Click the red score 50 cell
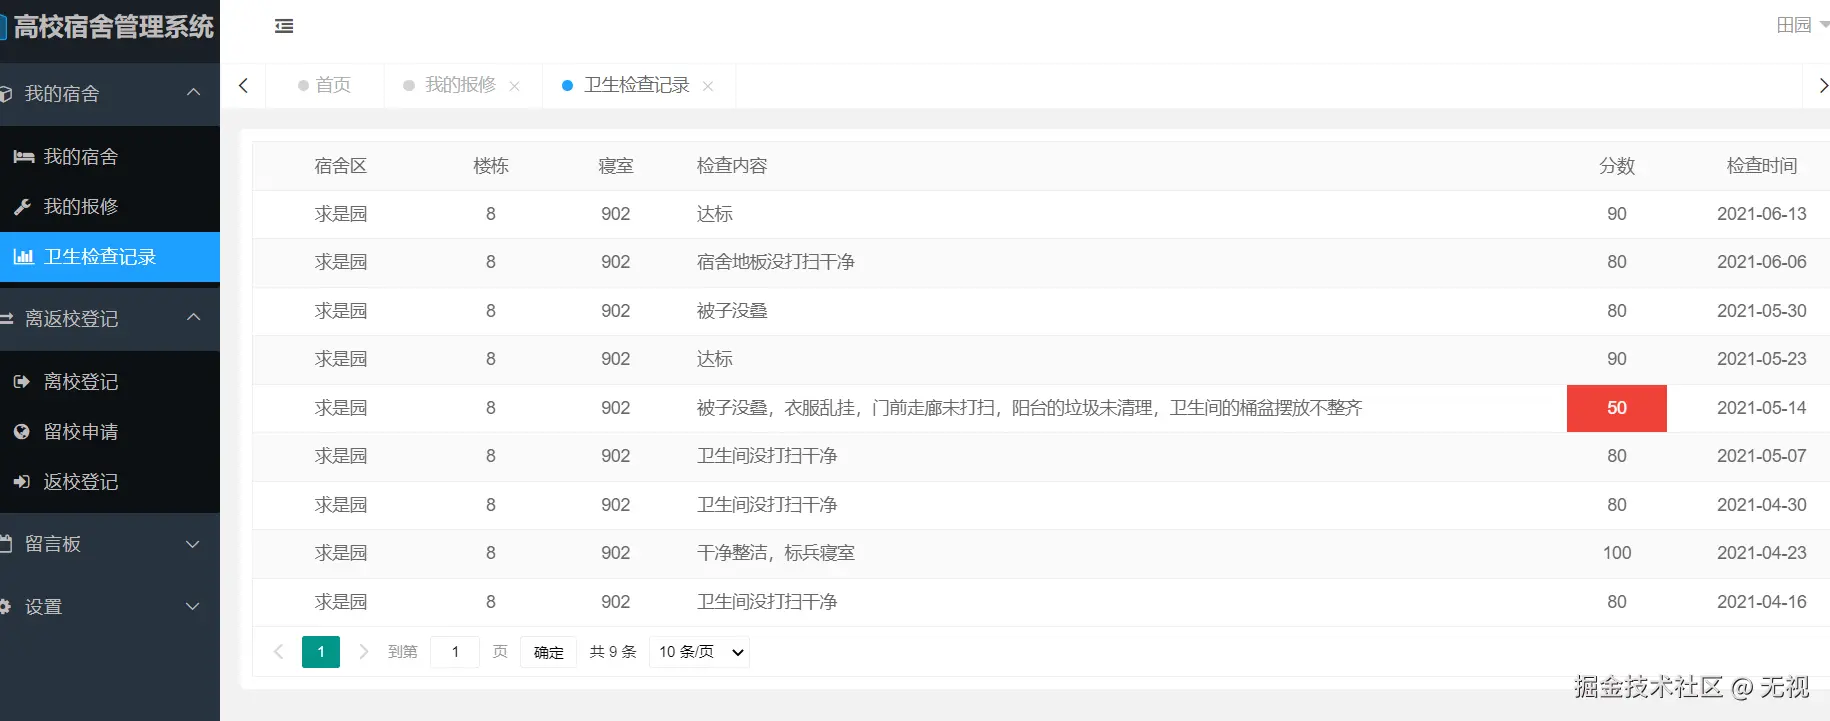Image resolution: width=1830 pixels, height=721 pixels. point(1617,408)
